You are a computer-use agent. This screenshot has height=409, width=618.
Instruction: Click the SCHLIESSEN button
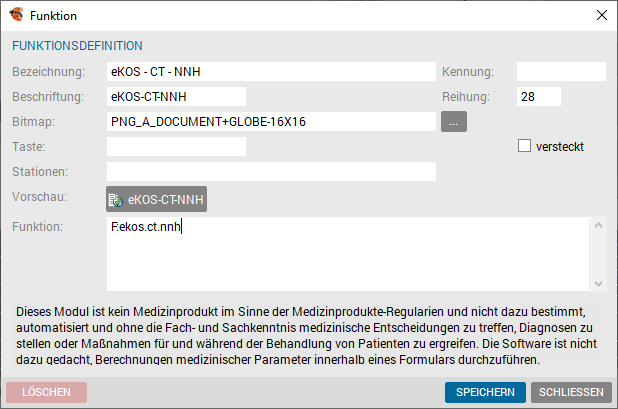(571, 392)
